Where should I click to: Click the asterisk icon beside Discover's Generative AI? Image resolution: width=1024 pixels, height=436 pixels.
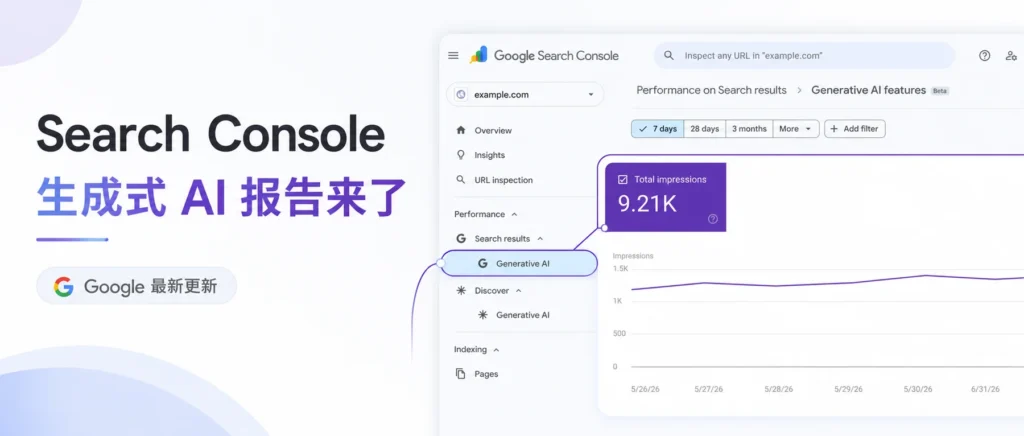[x=483, y=315]
